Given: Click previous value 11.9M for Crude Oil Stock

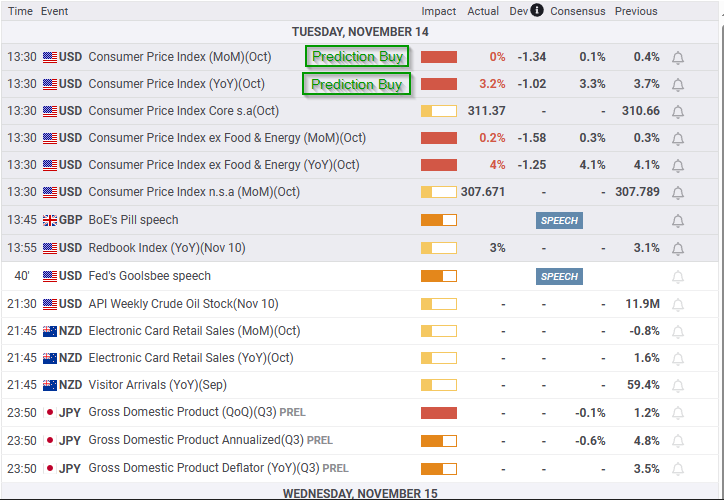Looking at the screenshot, I should pos(642,304).
